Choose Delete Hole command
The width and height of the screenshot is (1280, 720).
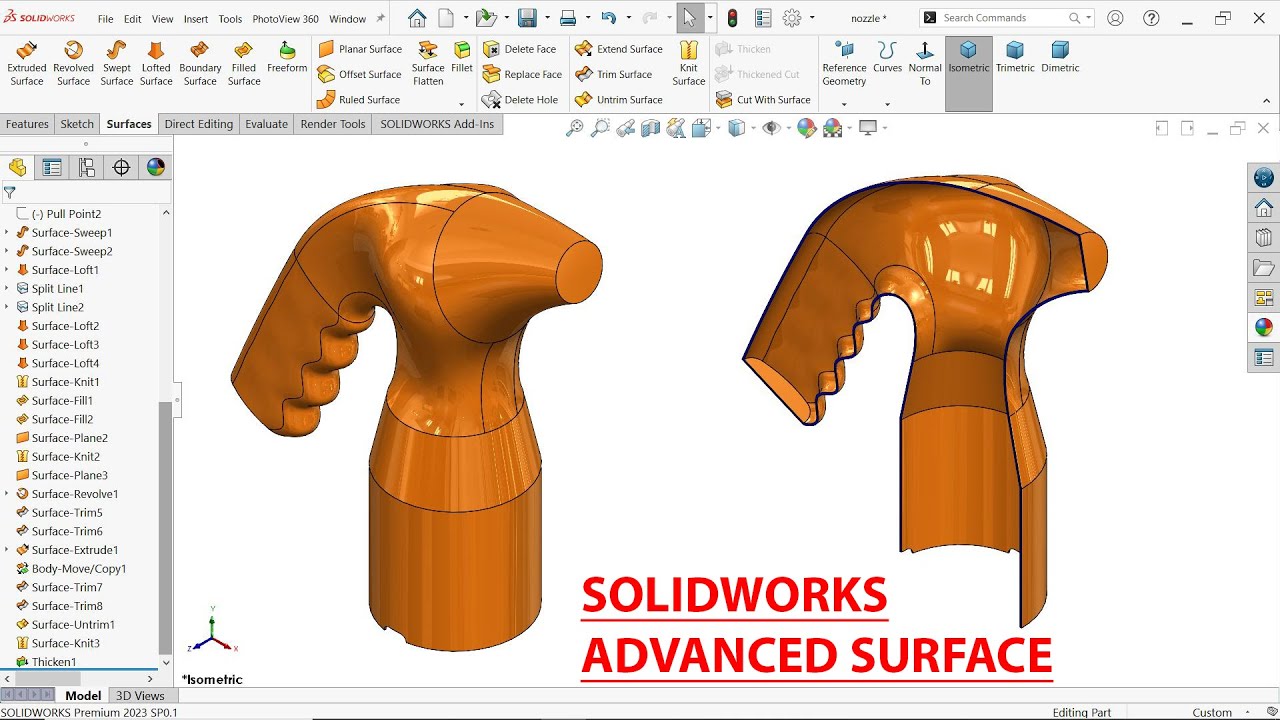pos(520,100)
